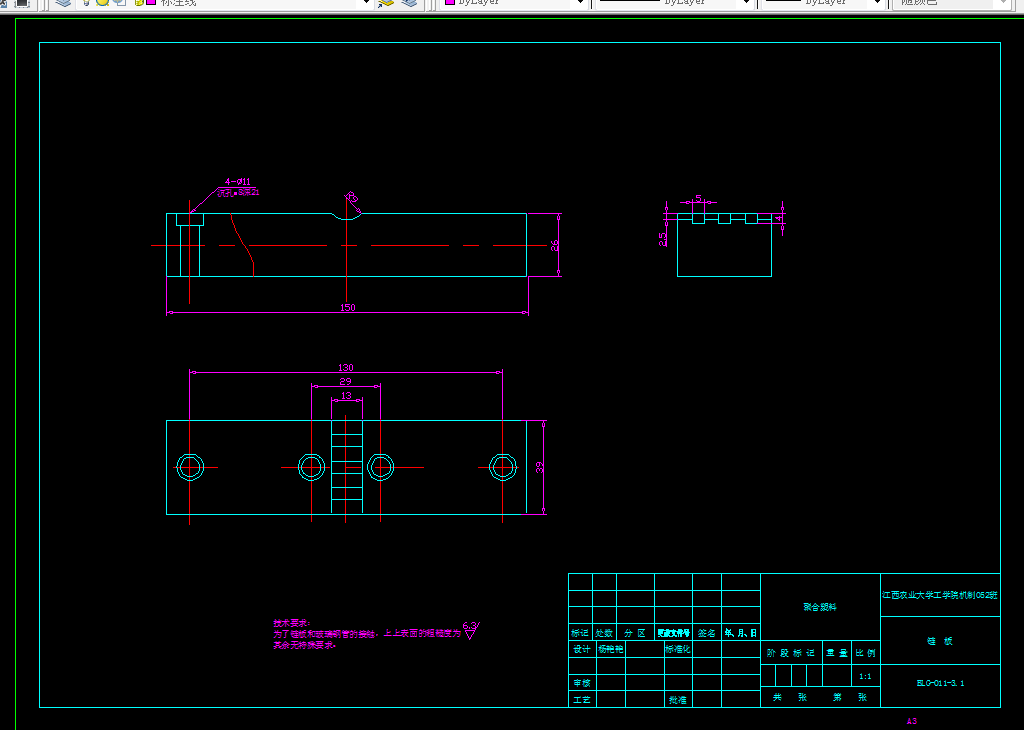1024x730 pixels.
Task: Select the 重量 title block cell
Action: point(837,653)
